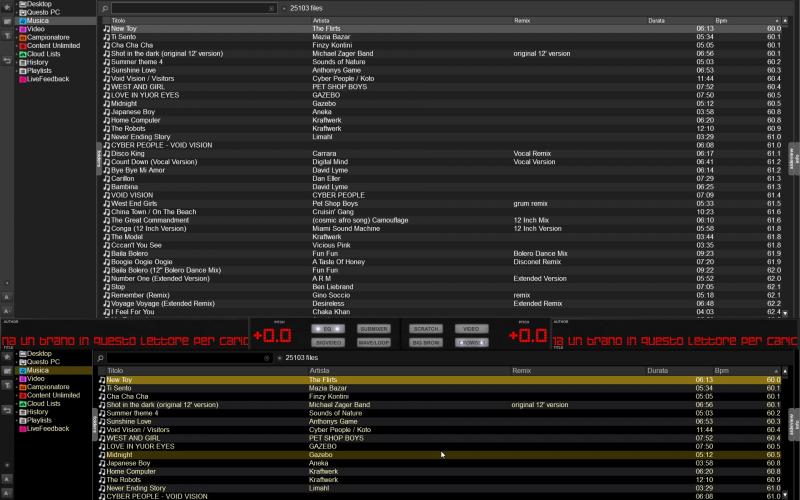The height and width of the screenshot is (500, 800).
Task: Click the folders side tab in lower browser
Action: click(x=94, y=424)
